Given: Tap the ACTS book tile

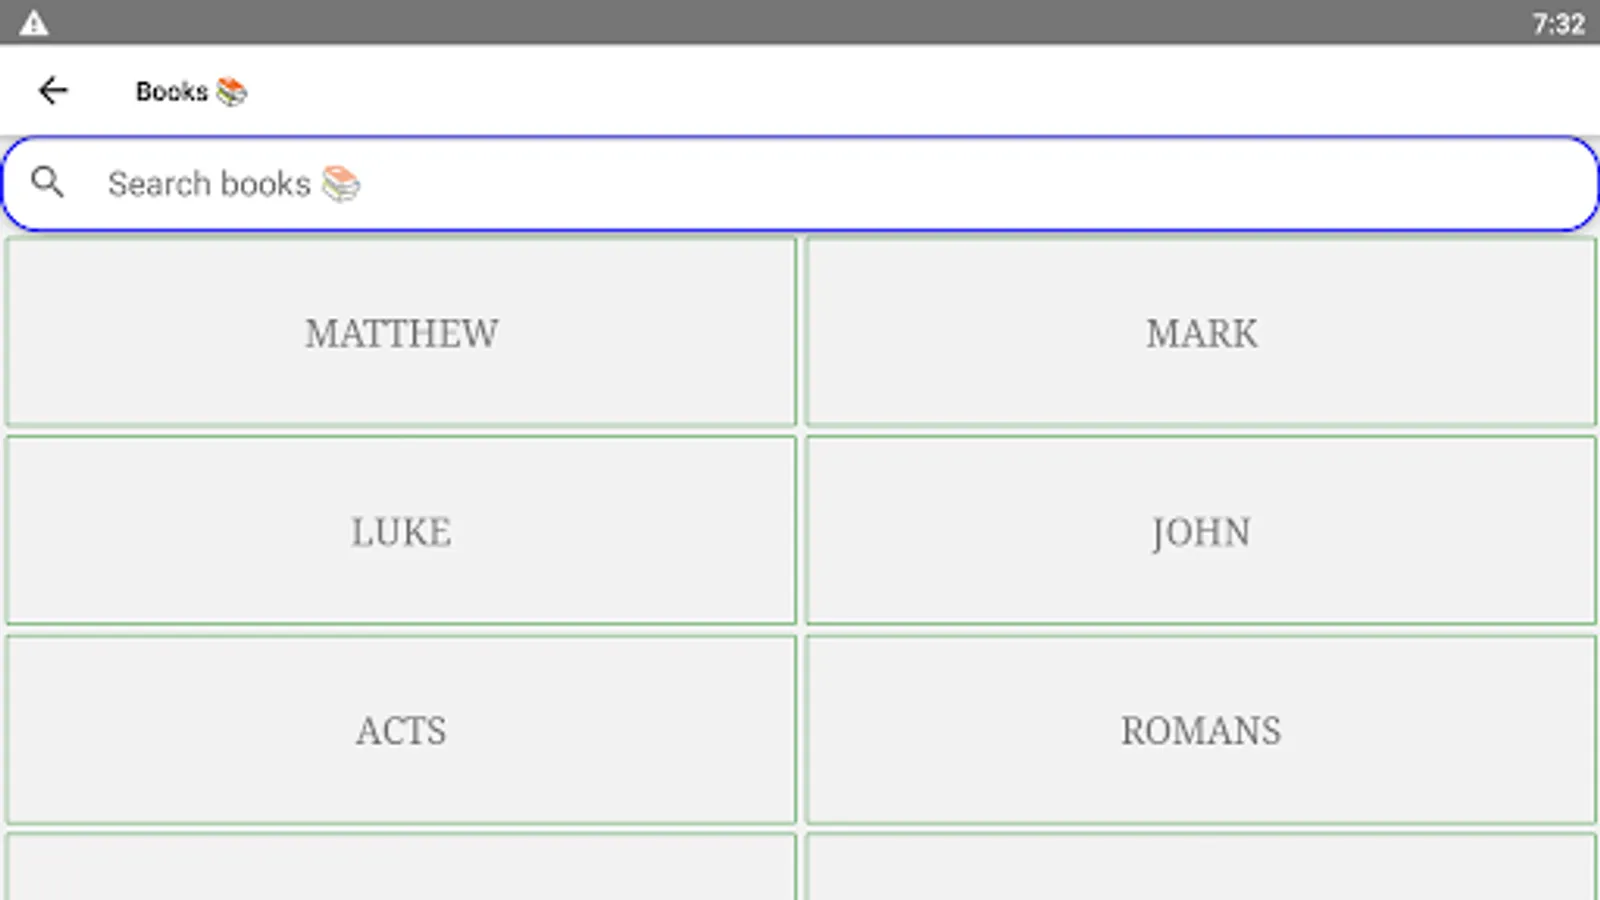Looking at the screenshot, I should [401, 730].
